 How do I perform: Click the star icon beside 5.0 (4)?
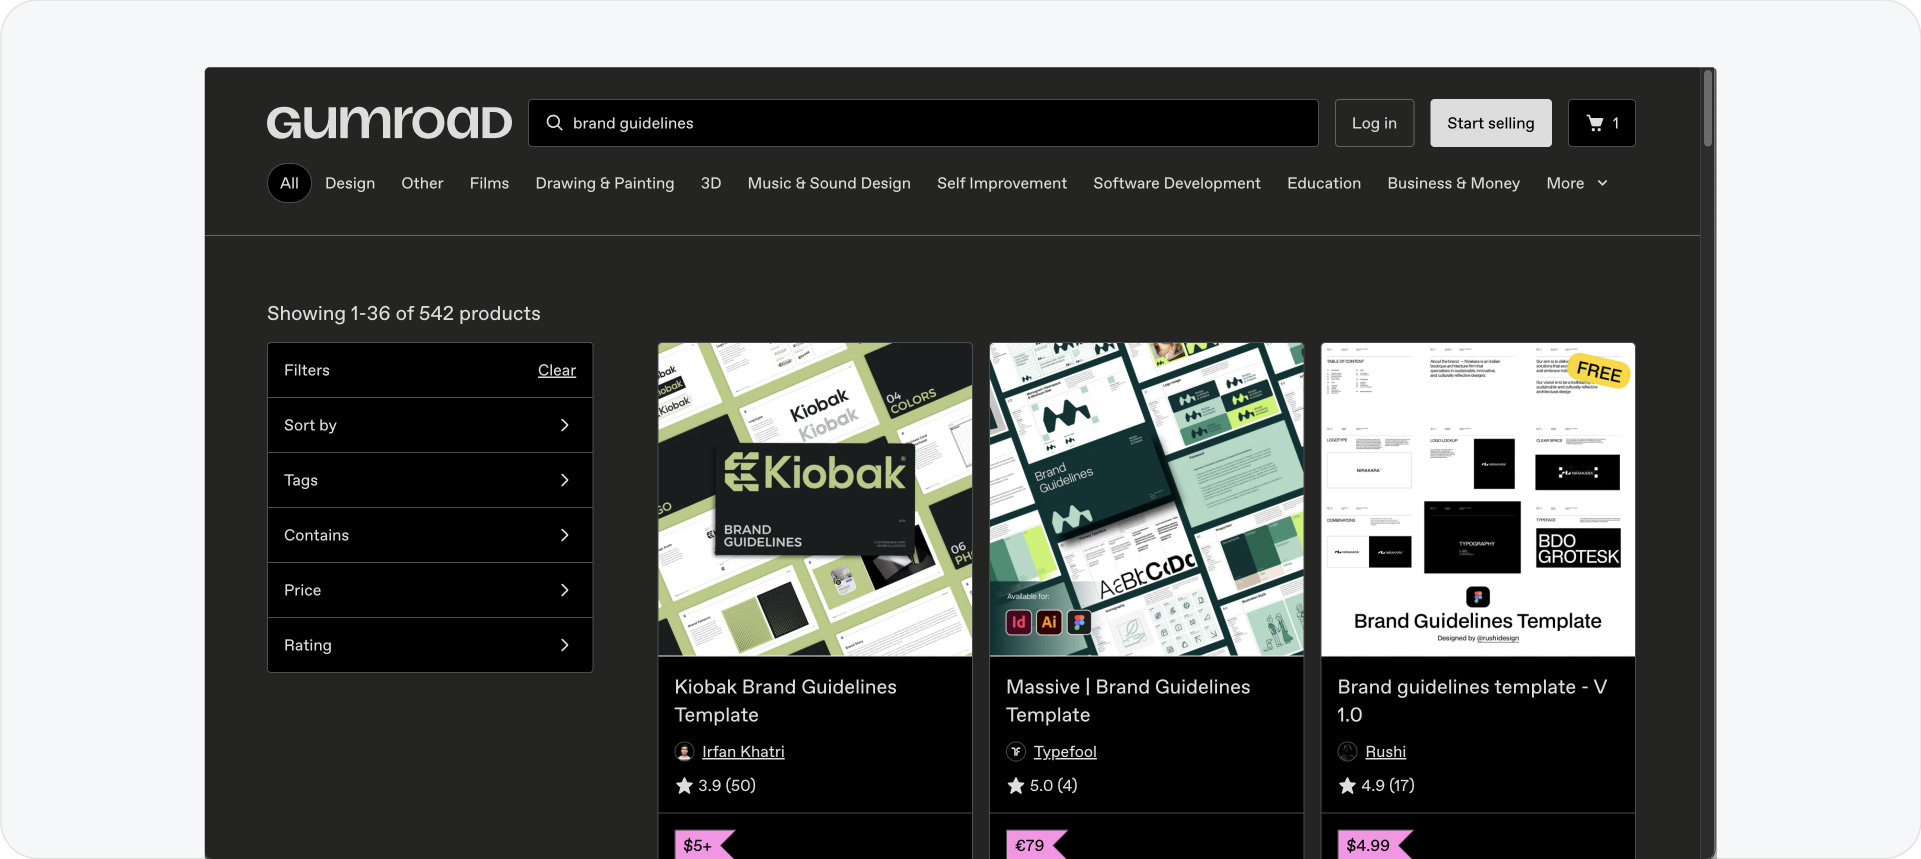point(1016,786)
